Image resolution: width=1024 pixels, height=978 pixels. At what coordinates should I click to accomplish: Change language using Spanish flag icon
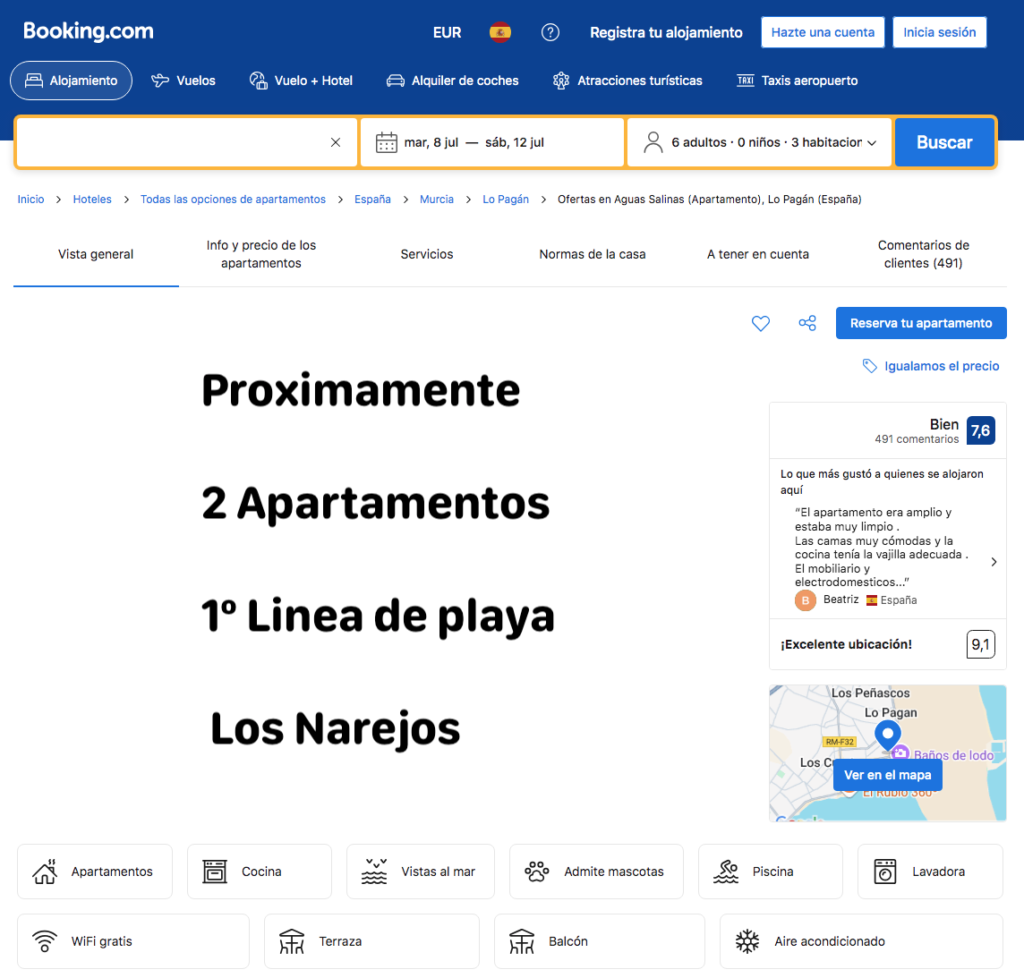pos(500,32)
